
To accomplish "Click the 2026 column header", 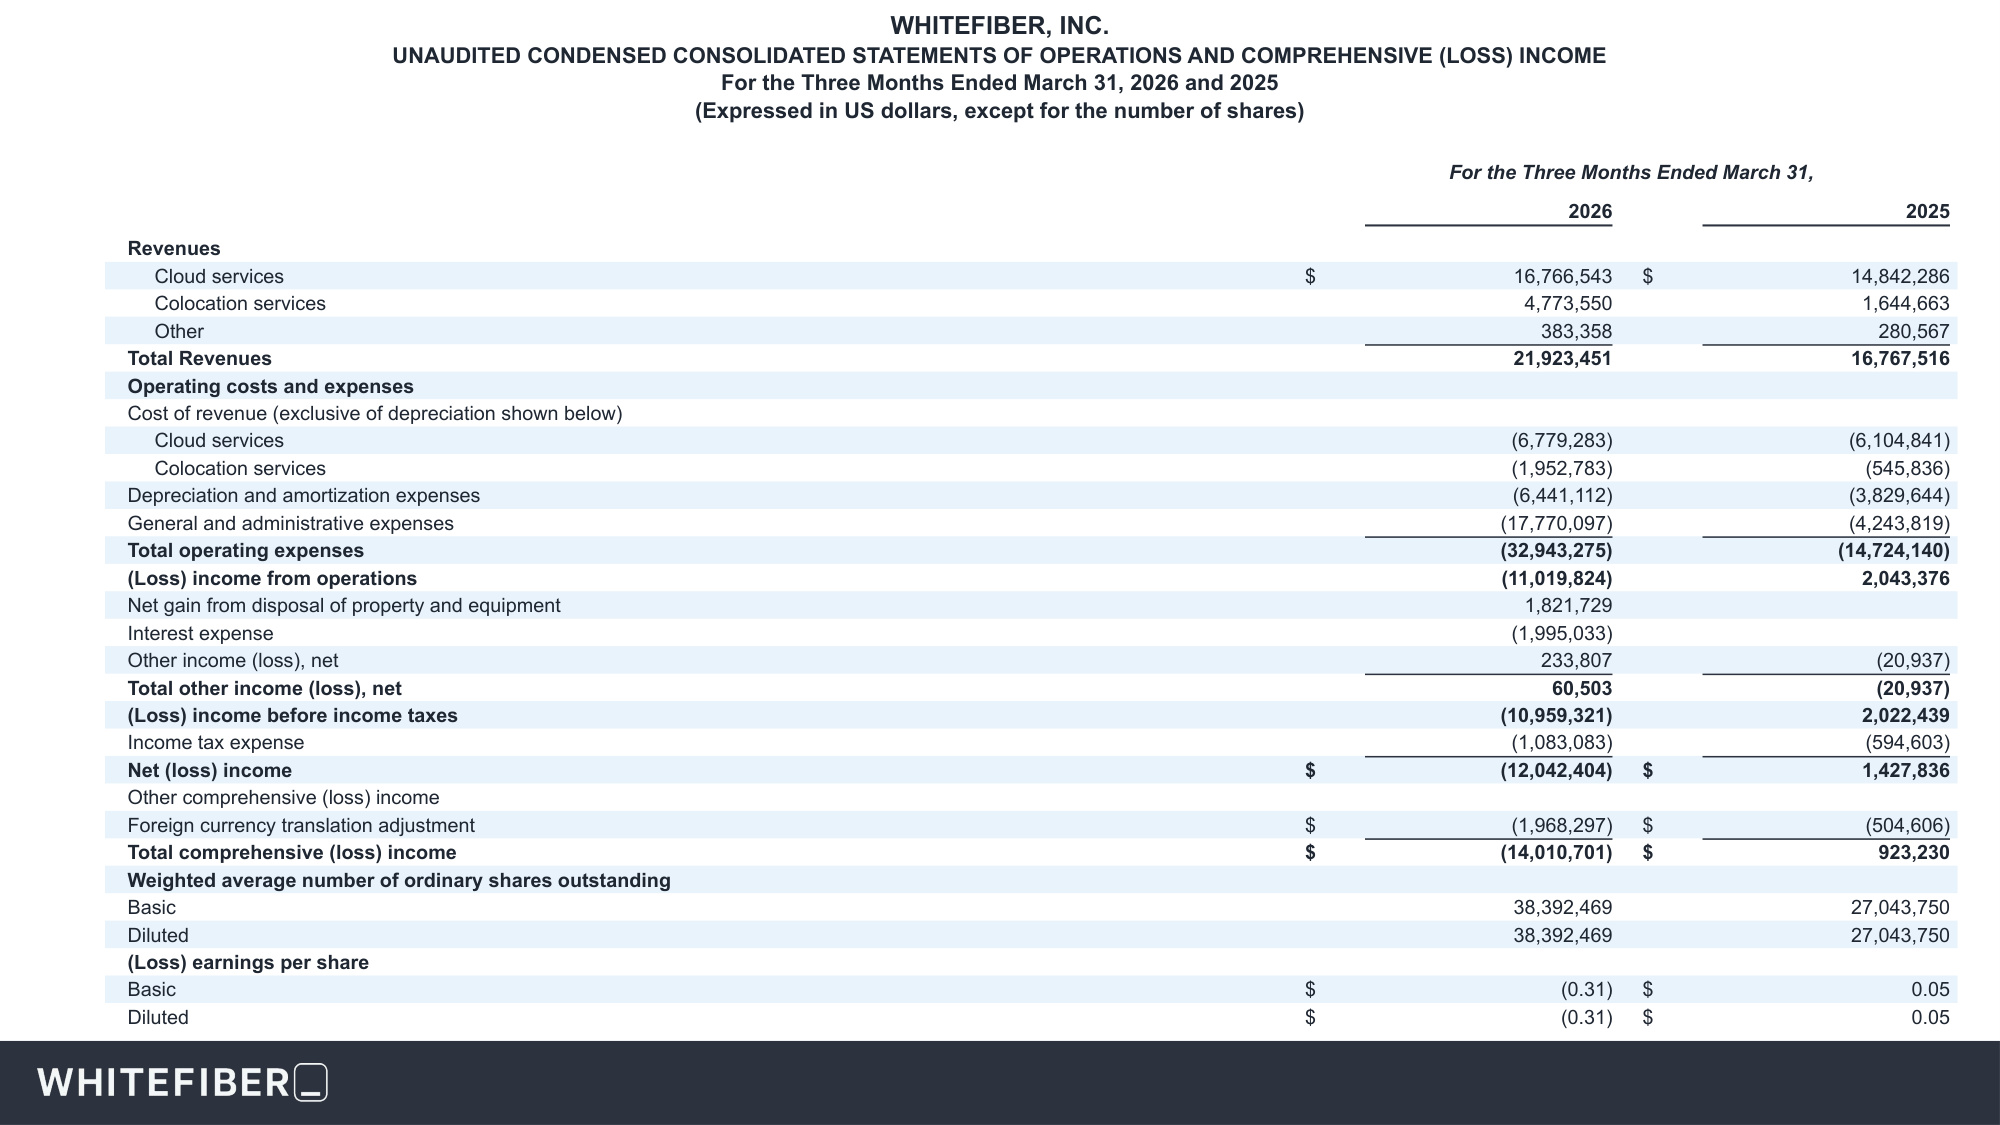I will [1590, 212].
